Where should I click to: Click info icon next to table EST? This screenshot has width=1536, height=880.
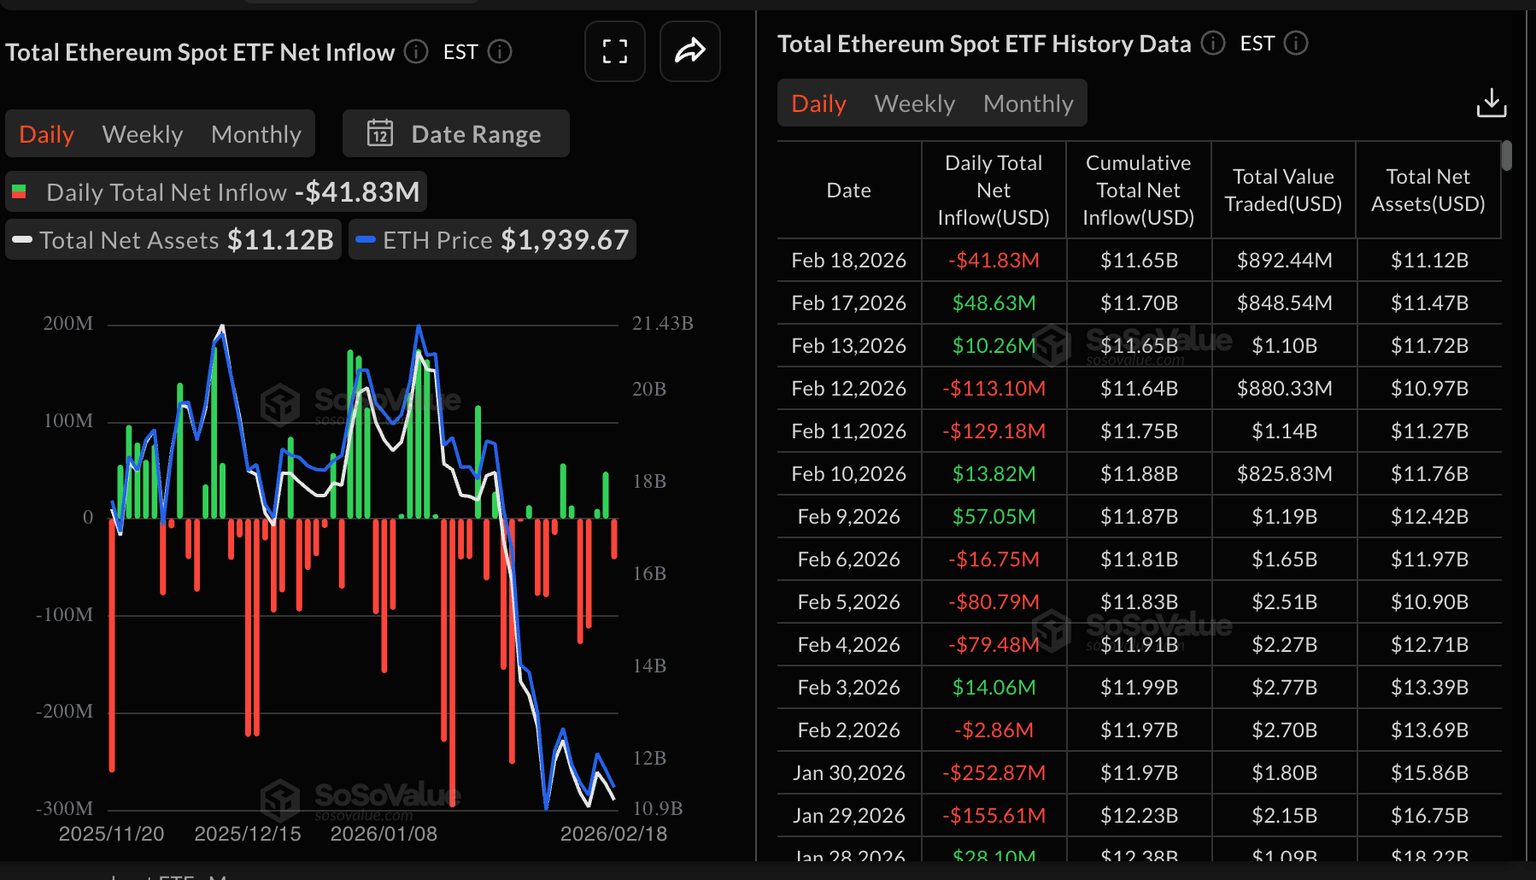pos(1296,44)
